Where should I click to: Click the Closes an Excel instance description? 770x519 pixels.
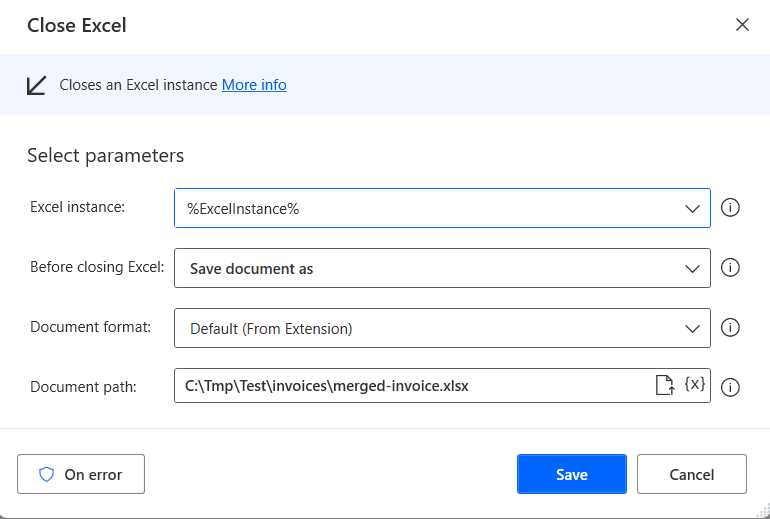point(138,85)
